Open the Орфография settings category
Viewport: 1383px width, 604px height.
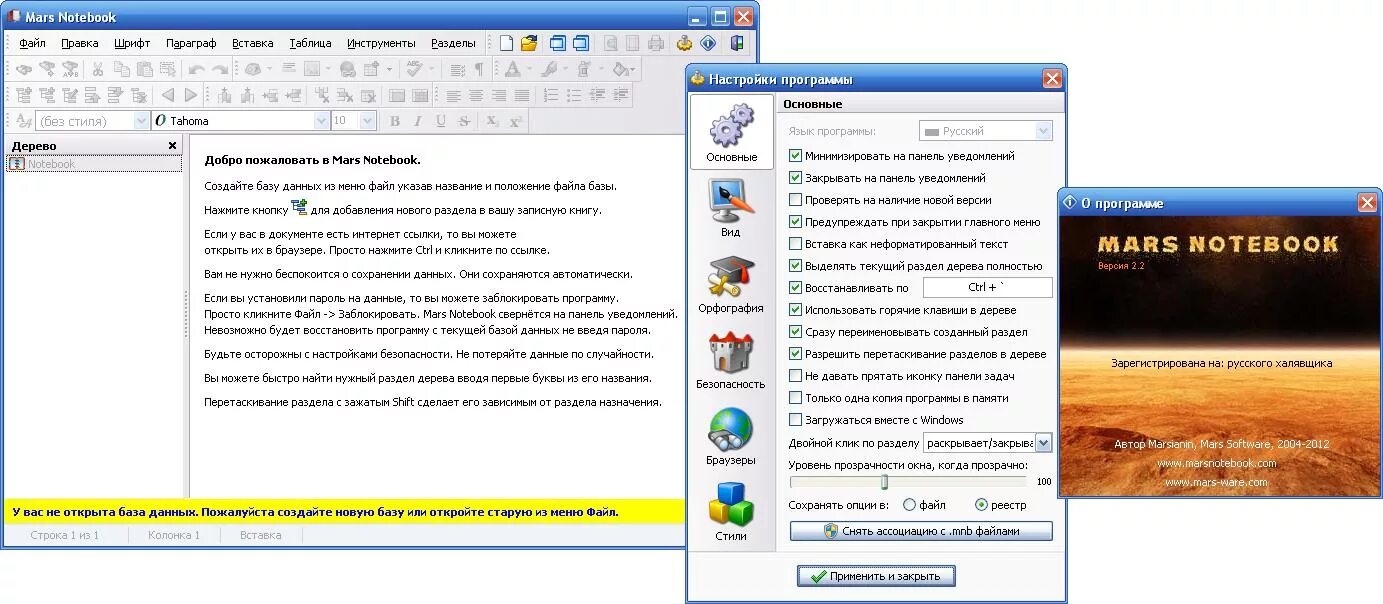731,285
